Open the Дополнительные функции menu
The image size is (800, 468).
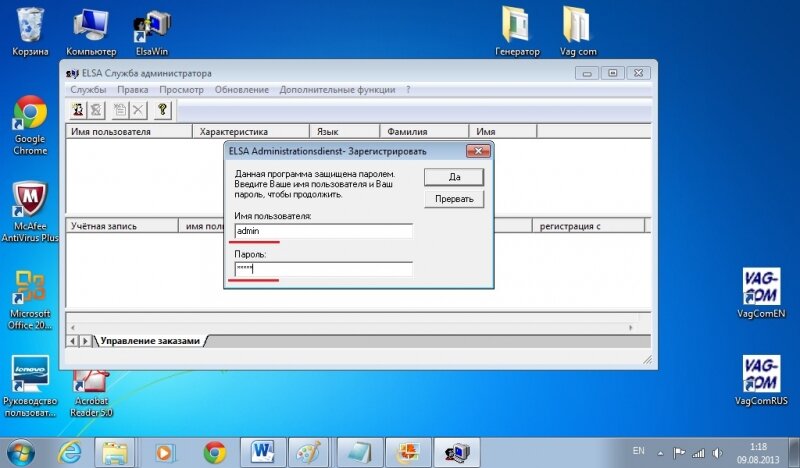point(337,90)
